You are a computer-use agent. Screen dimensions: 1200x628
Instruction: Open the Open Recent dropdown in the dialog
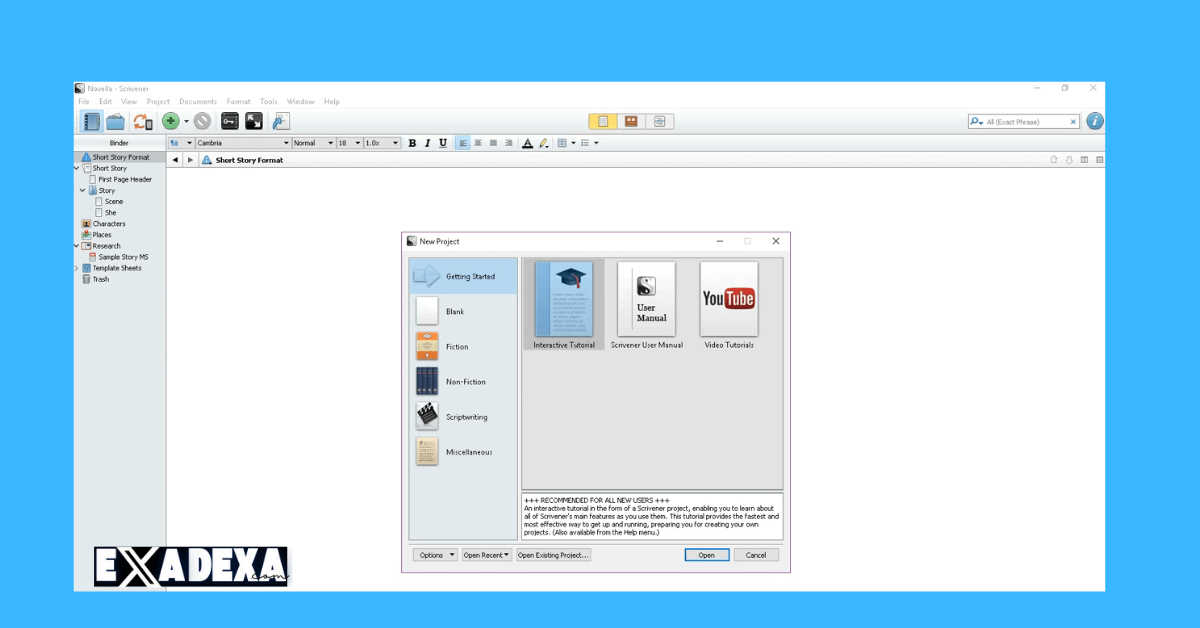point(487,555)
